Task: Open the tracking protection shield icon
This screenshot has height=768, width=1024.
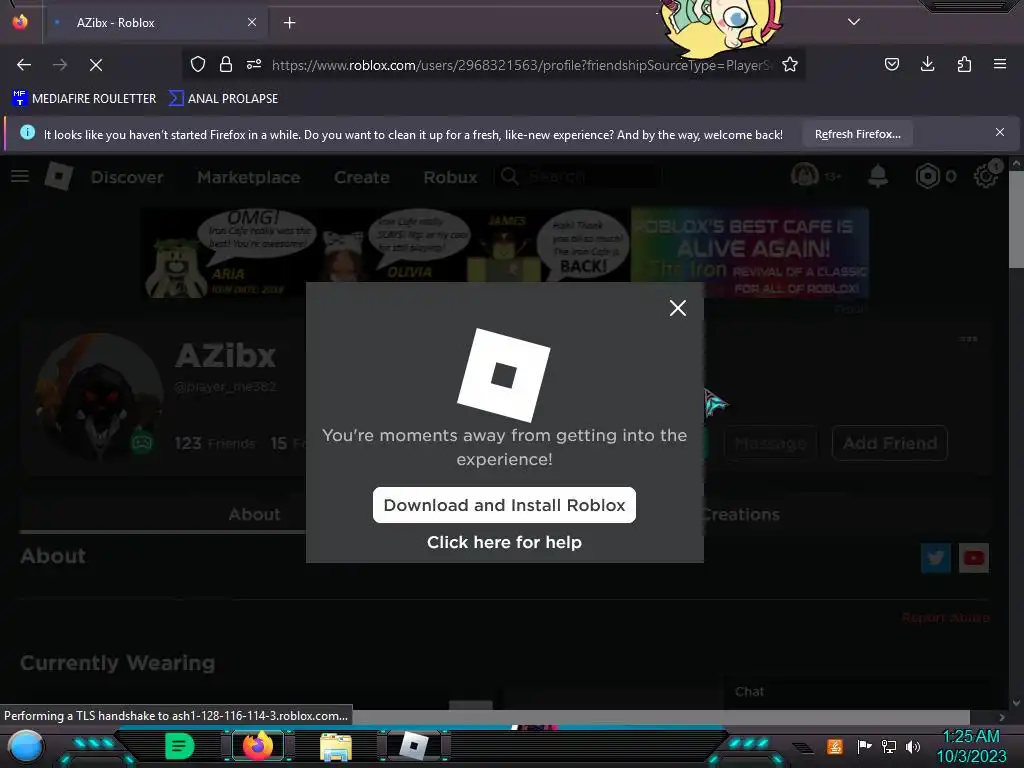Action: click(x=198, y=64)
